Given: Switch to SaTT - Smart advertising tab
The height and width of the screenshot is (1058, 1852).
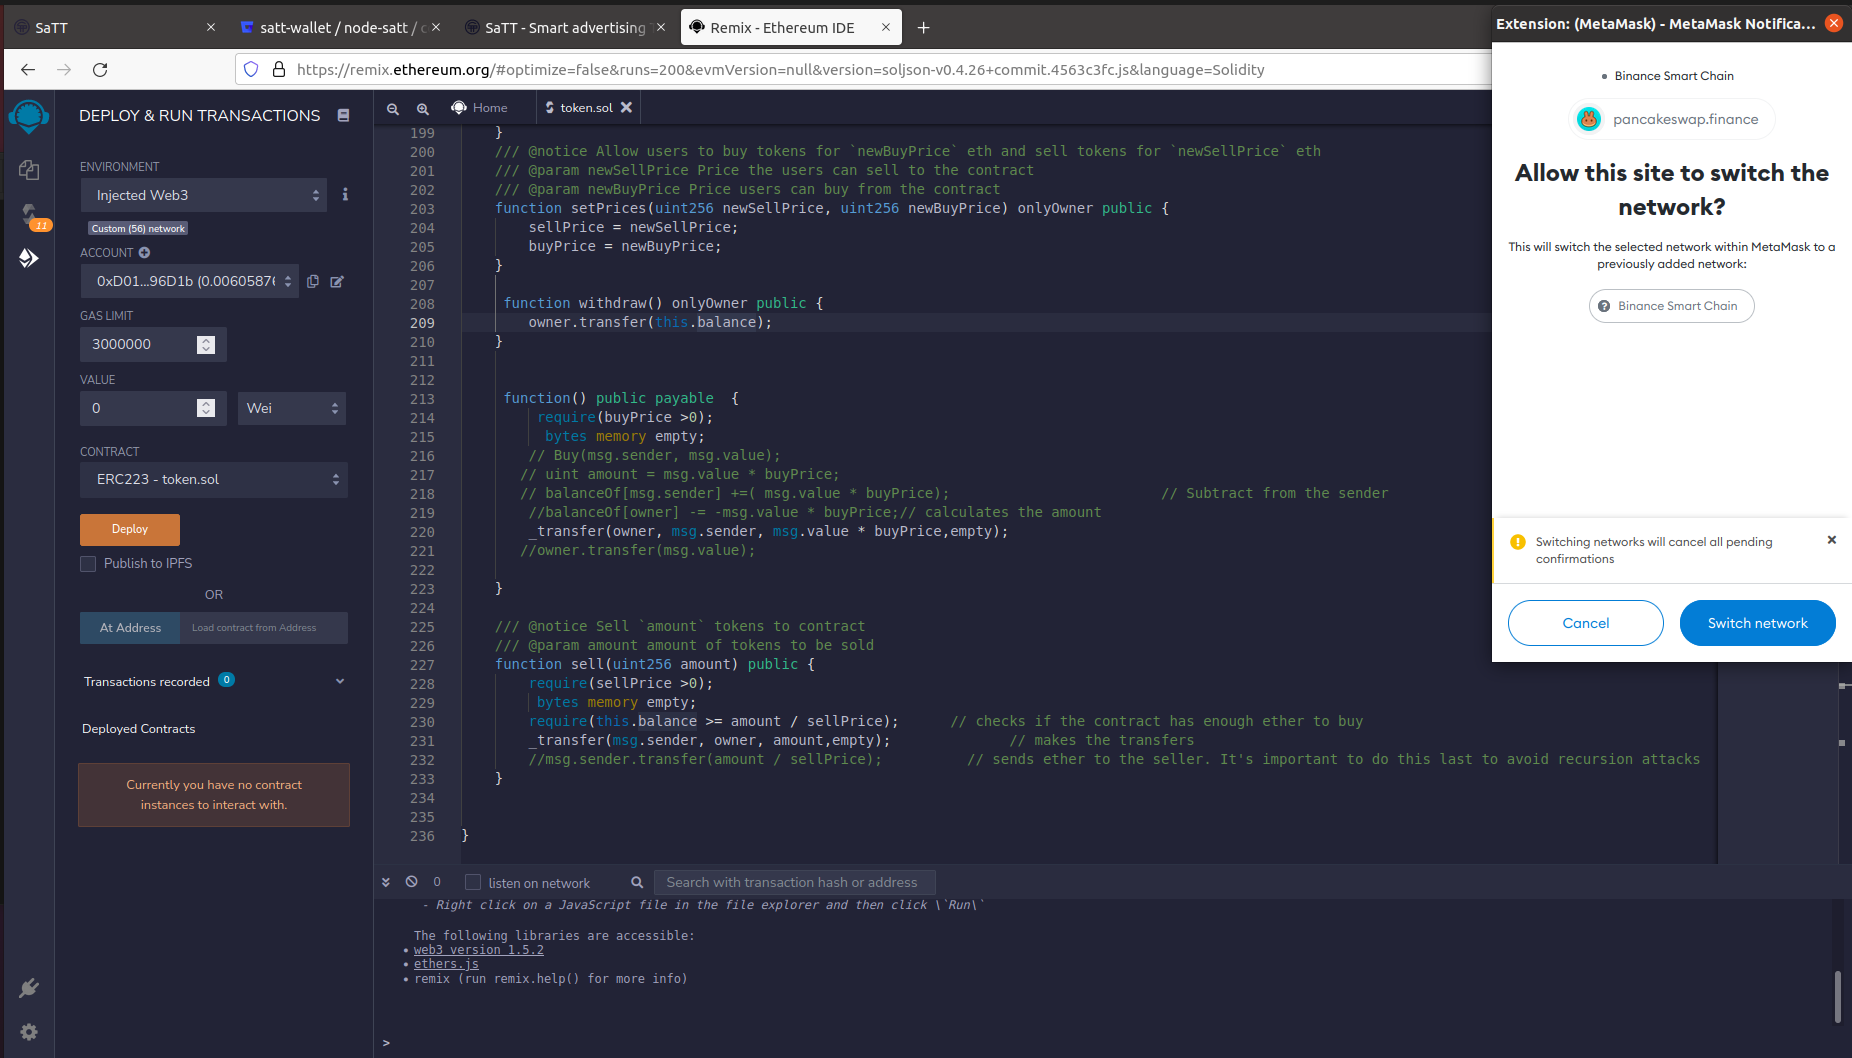Looking at the screenshot, I should pyautogui.click(x=565, y=28).
